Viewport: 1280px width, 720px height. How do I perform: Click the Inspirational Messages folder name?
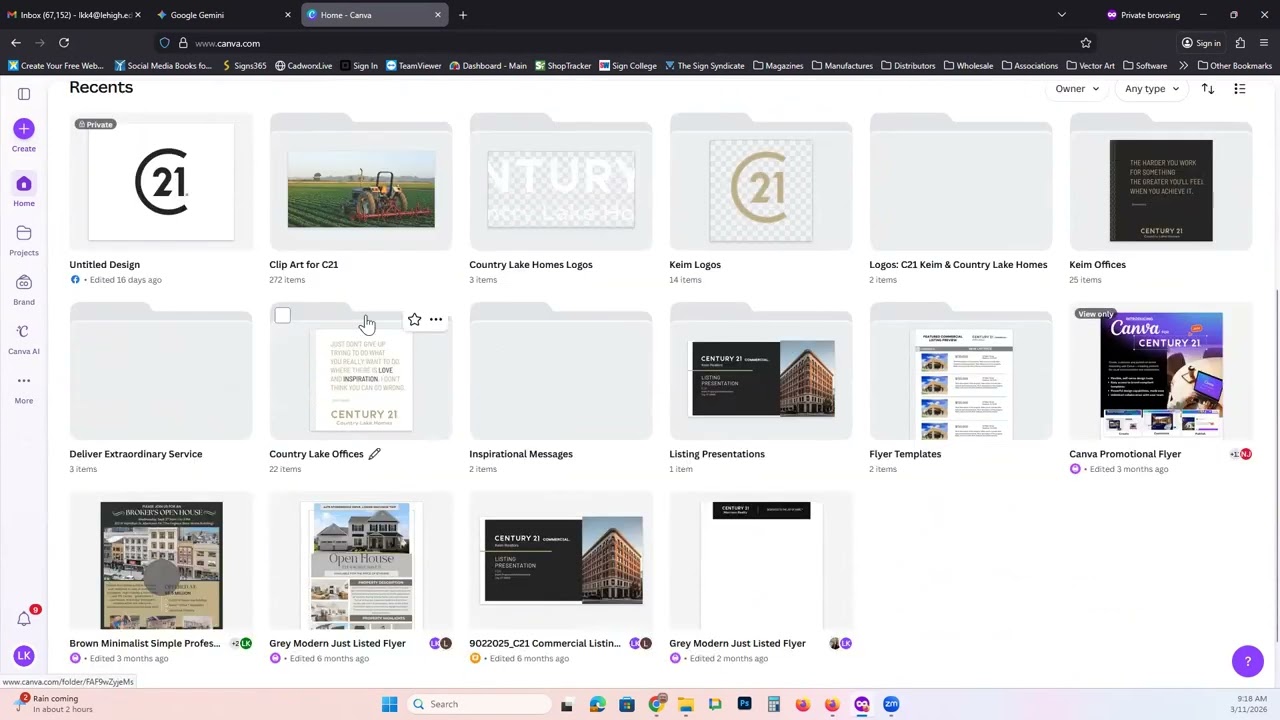tap(521, 454)
